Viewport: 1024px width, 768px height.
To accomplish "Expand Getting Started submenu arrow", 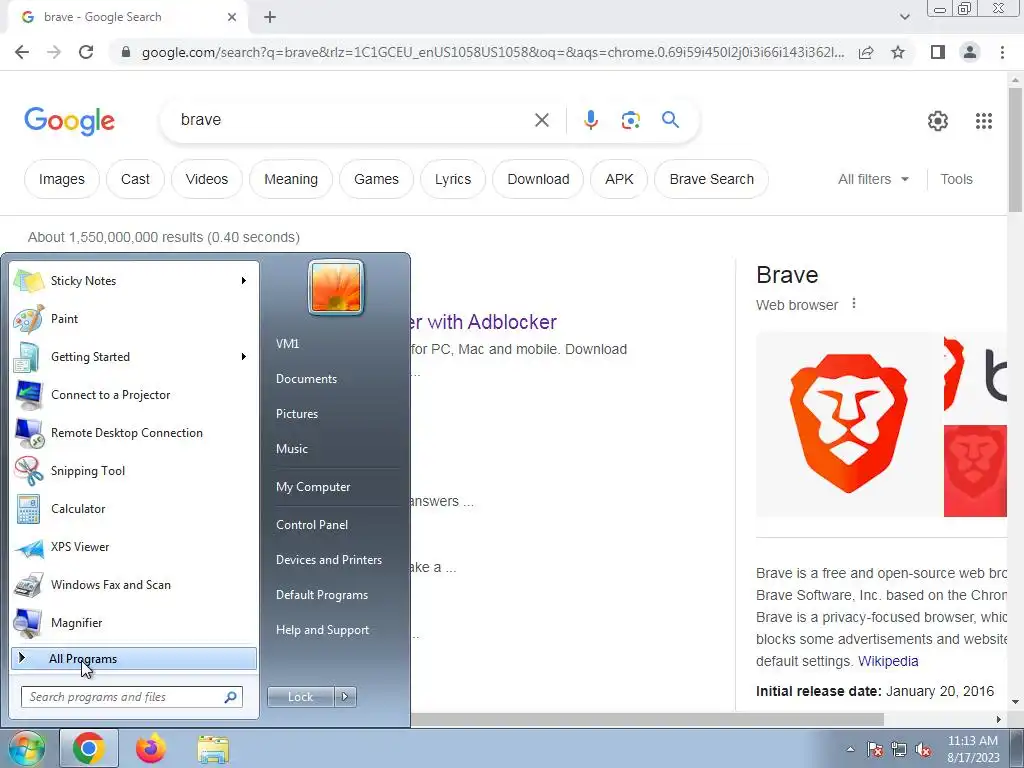I will 244,357.
